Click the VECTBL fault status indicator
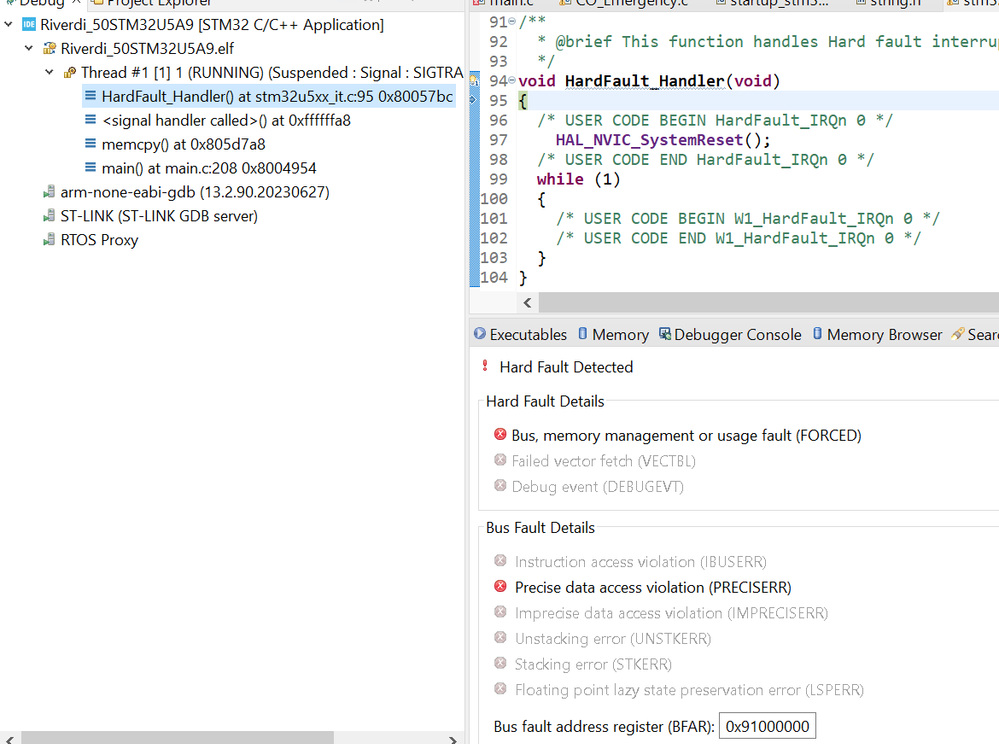 tap(500, 460)
